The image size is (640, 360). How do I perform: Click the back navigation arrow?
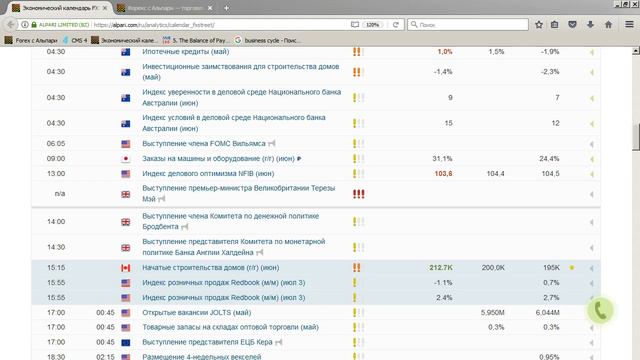coord(10,25)
